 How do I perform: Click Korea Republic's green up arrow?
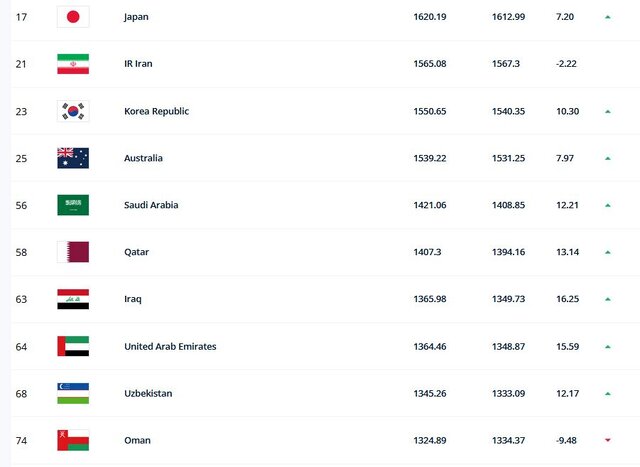(x=607, y=111)
